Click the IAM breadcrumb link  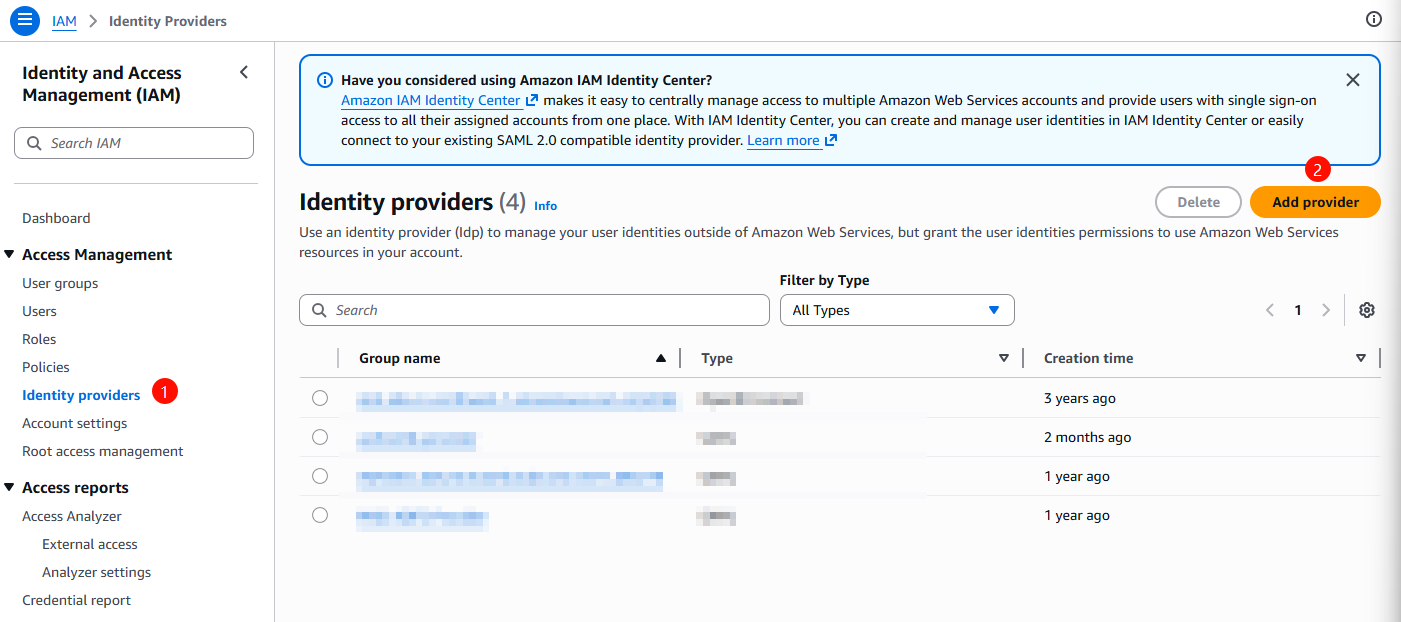64,20
